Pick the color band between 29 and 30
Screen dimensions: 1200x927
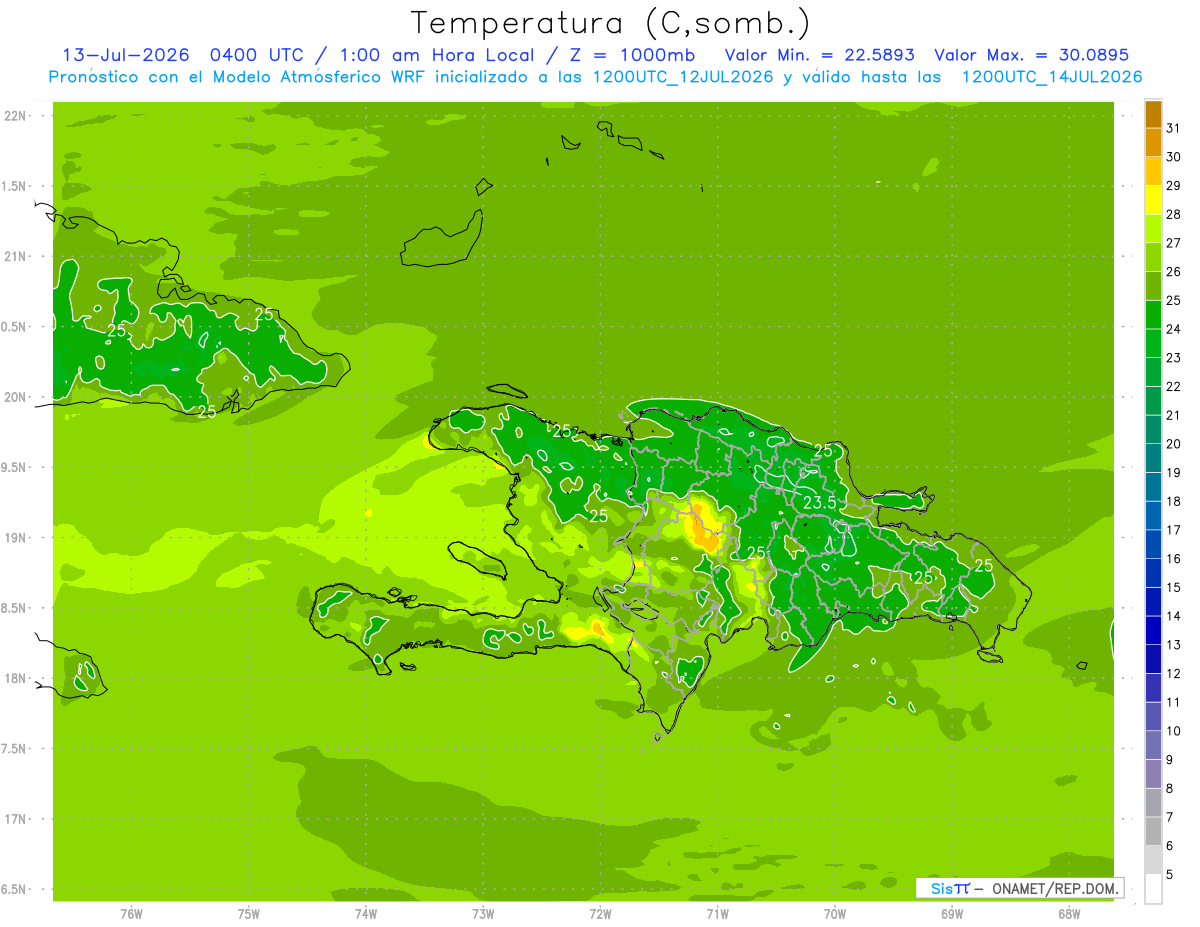(1153, 171)
